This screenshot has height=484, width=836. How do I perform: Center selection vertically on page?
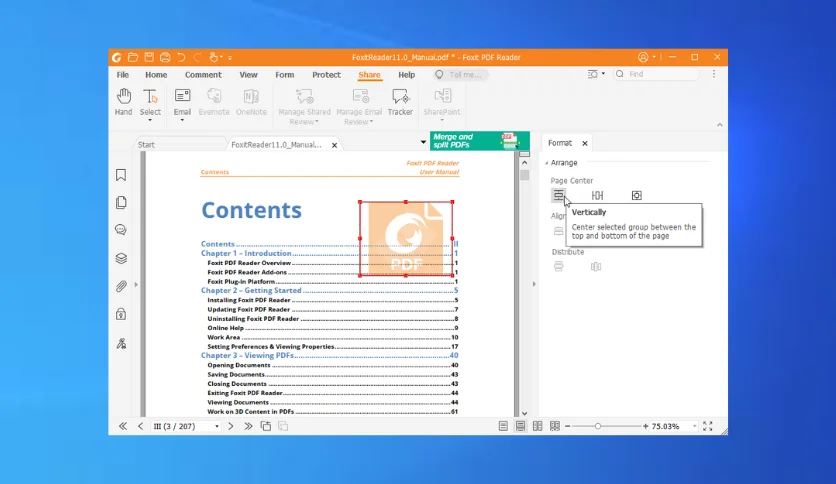(558, 195)
